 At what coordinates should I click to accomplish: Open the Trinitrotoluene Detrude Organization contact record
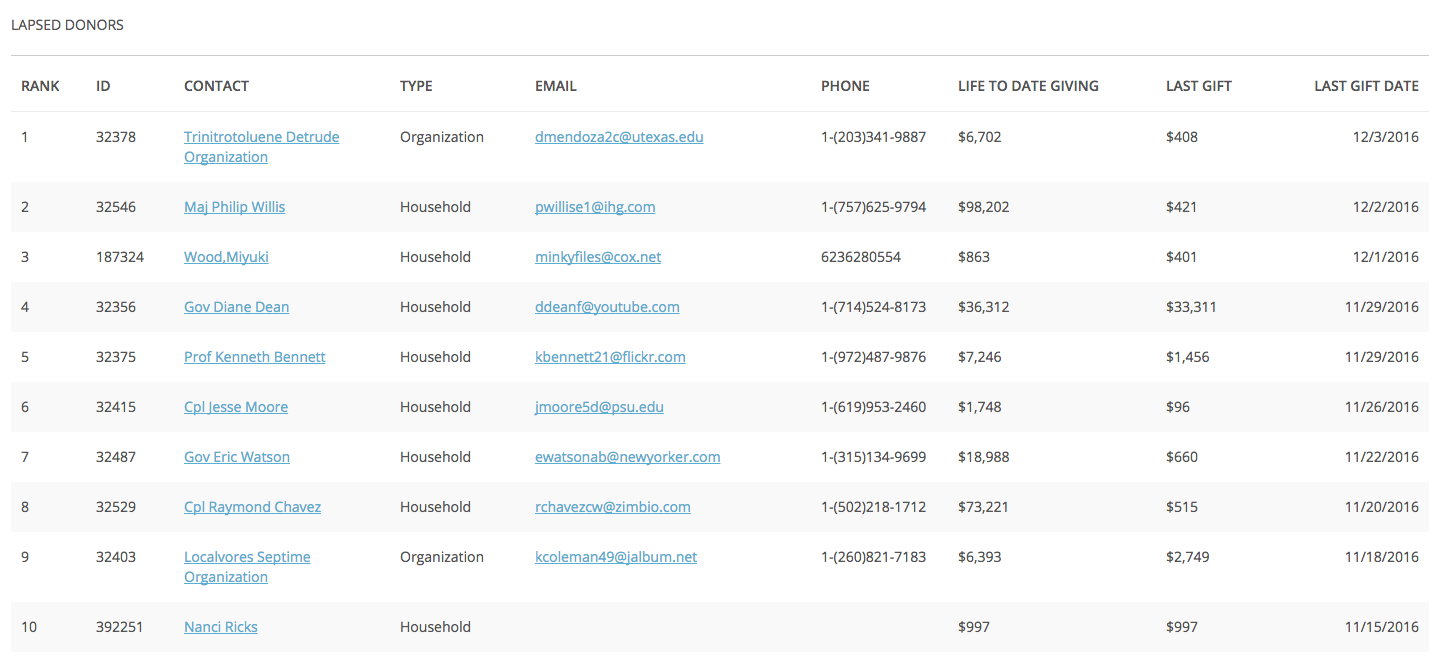click(261, 146)
